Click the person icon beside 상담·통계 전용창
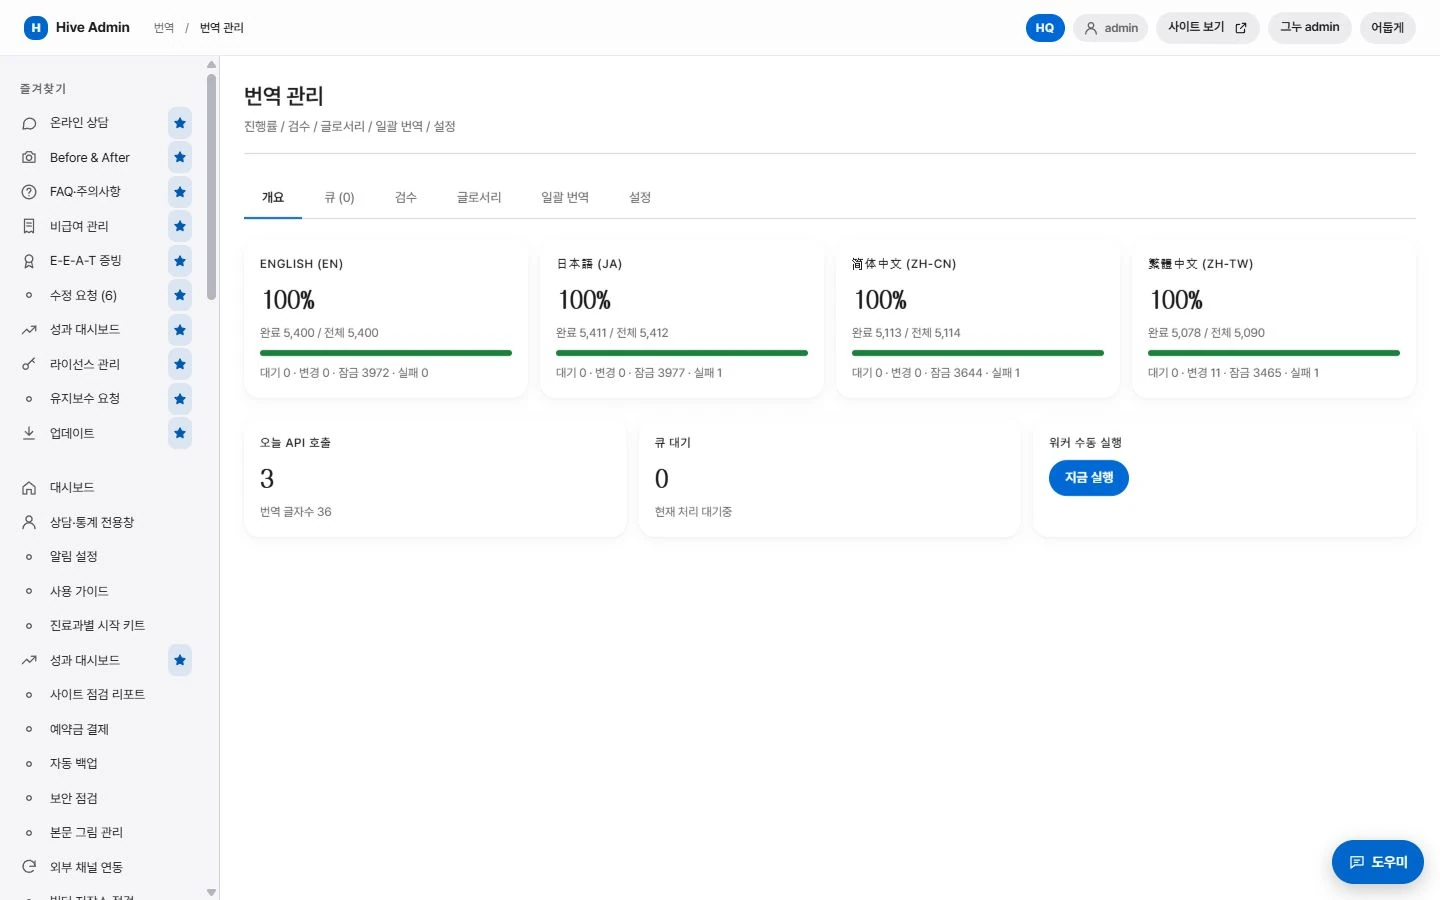1440x900 pixels. click(29, 523)
